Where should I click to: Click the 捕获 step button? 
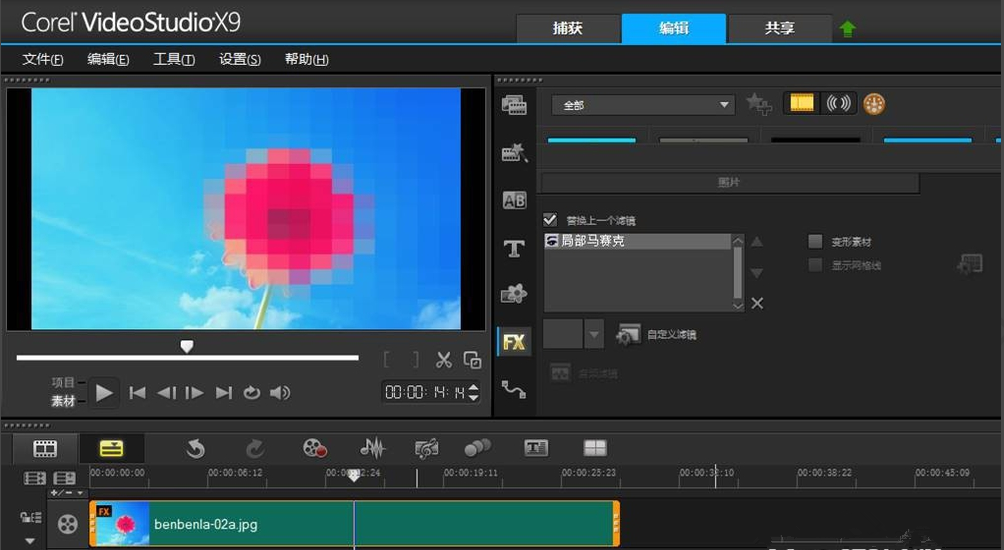tap(567, 28)
